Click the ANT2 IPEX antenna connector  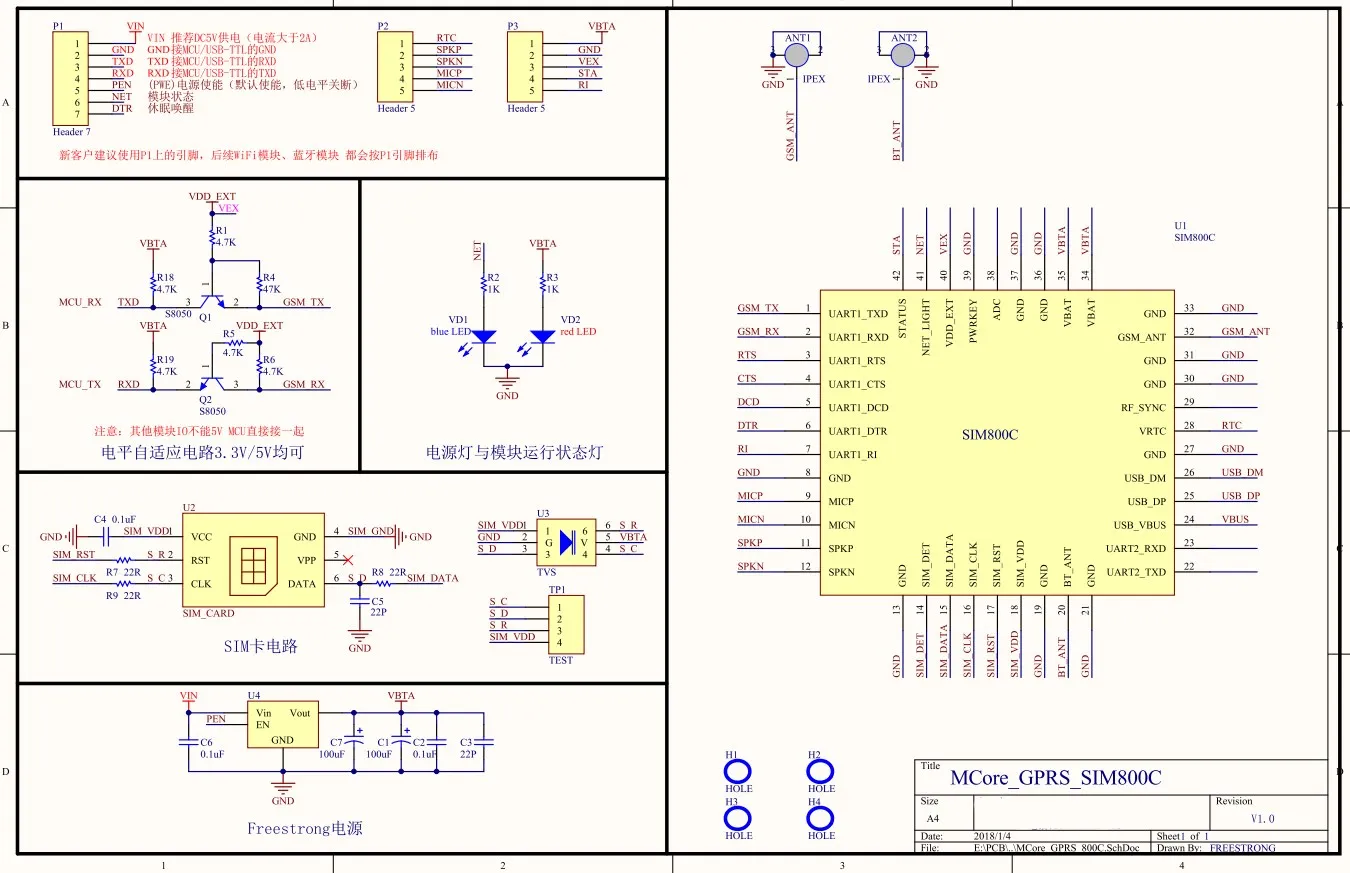click(903, 54)
